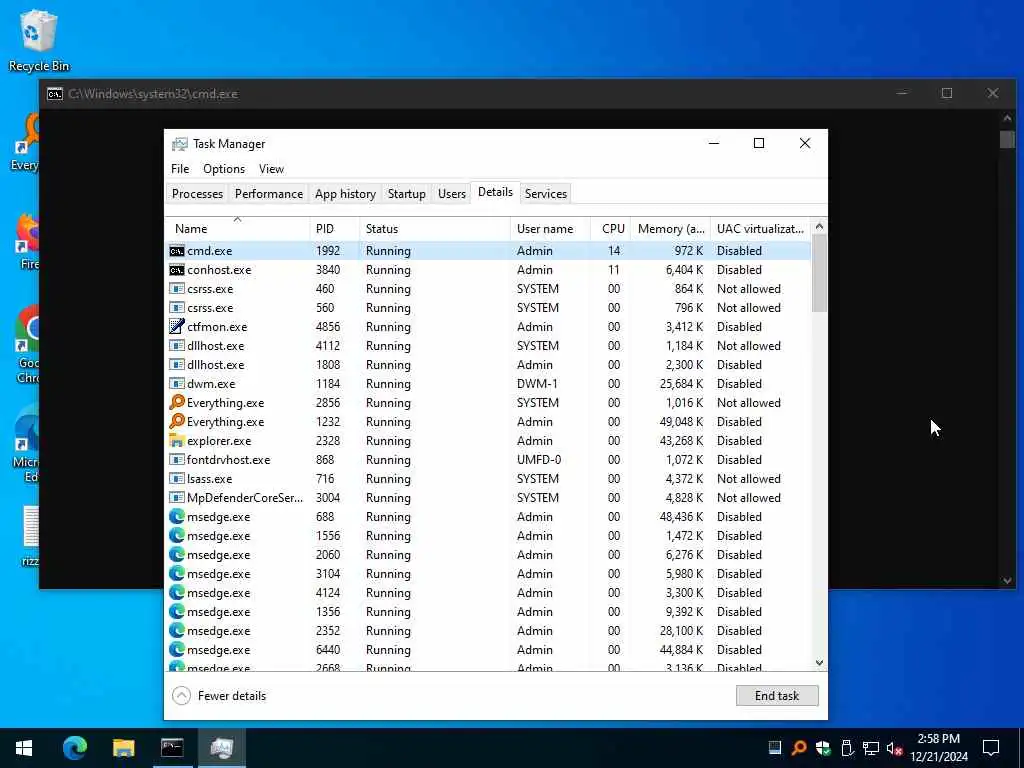Sort by the PID column header

click(x=334, y=229)
